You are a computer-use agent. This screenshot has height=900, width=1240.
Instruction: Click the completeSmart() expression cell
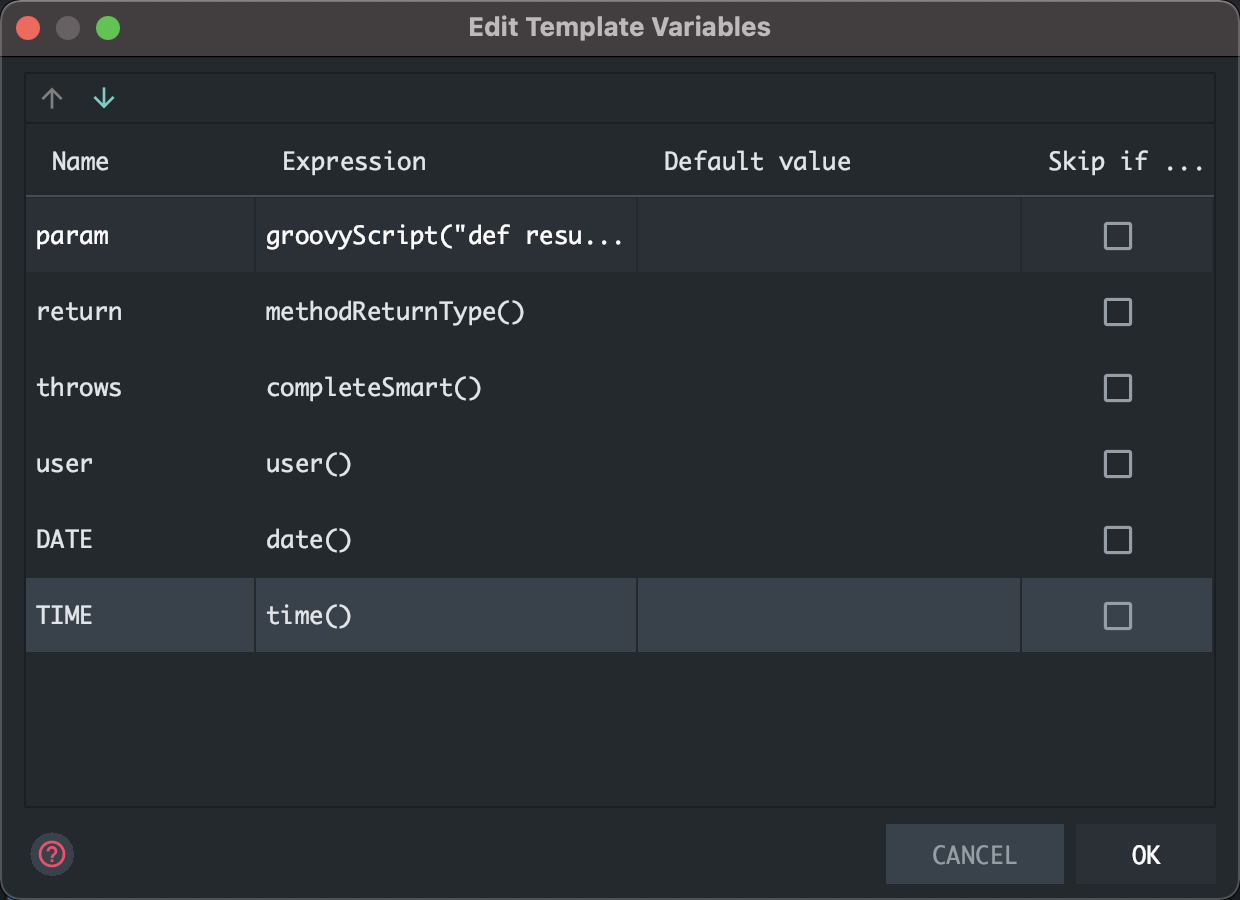(x=374, y=388)
